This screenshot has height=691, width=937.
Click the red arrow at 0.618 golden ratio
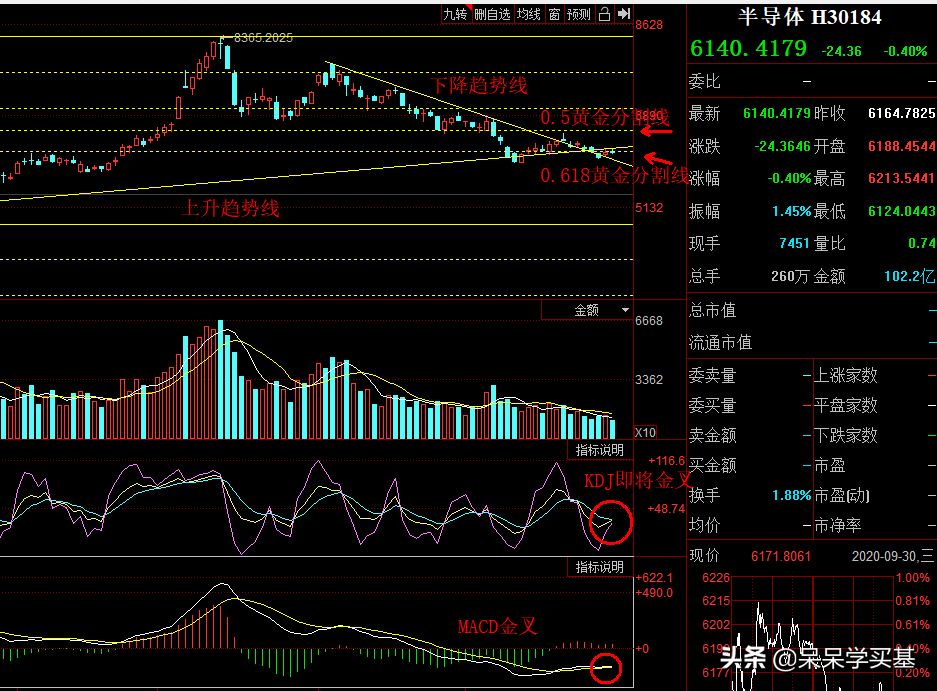(658, 159)
